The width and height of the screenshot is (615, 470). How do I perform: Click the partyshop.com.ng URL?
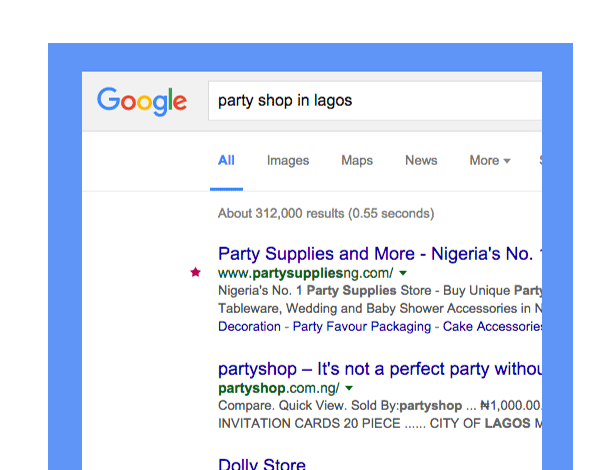pos(278,388)
